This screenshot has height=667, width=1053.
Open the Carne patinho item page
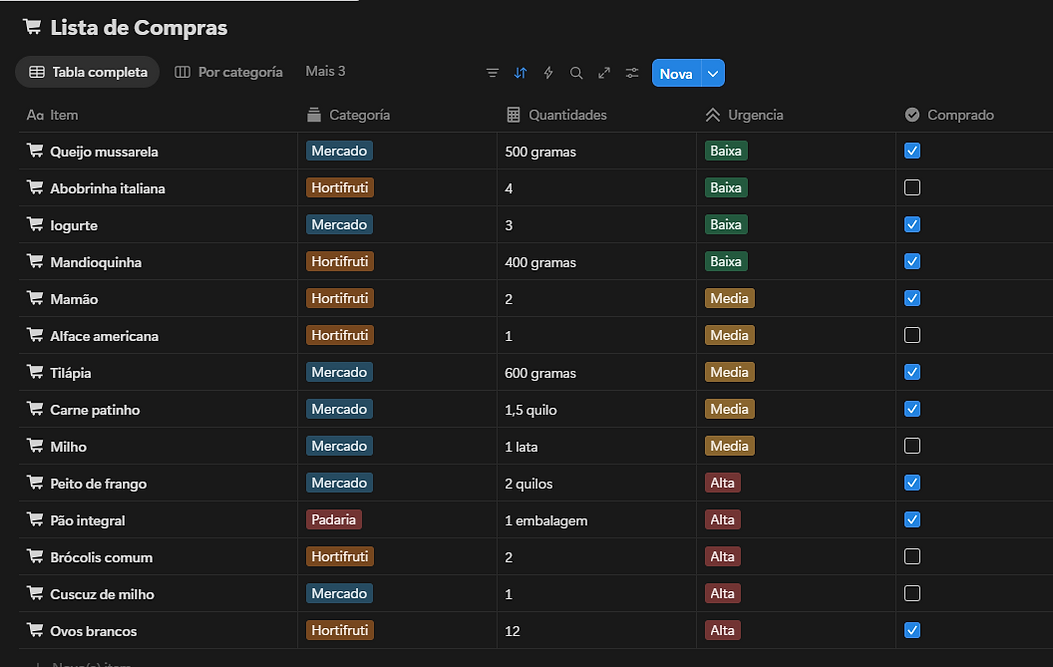pos(95,410)
